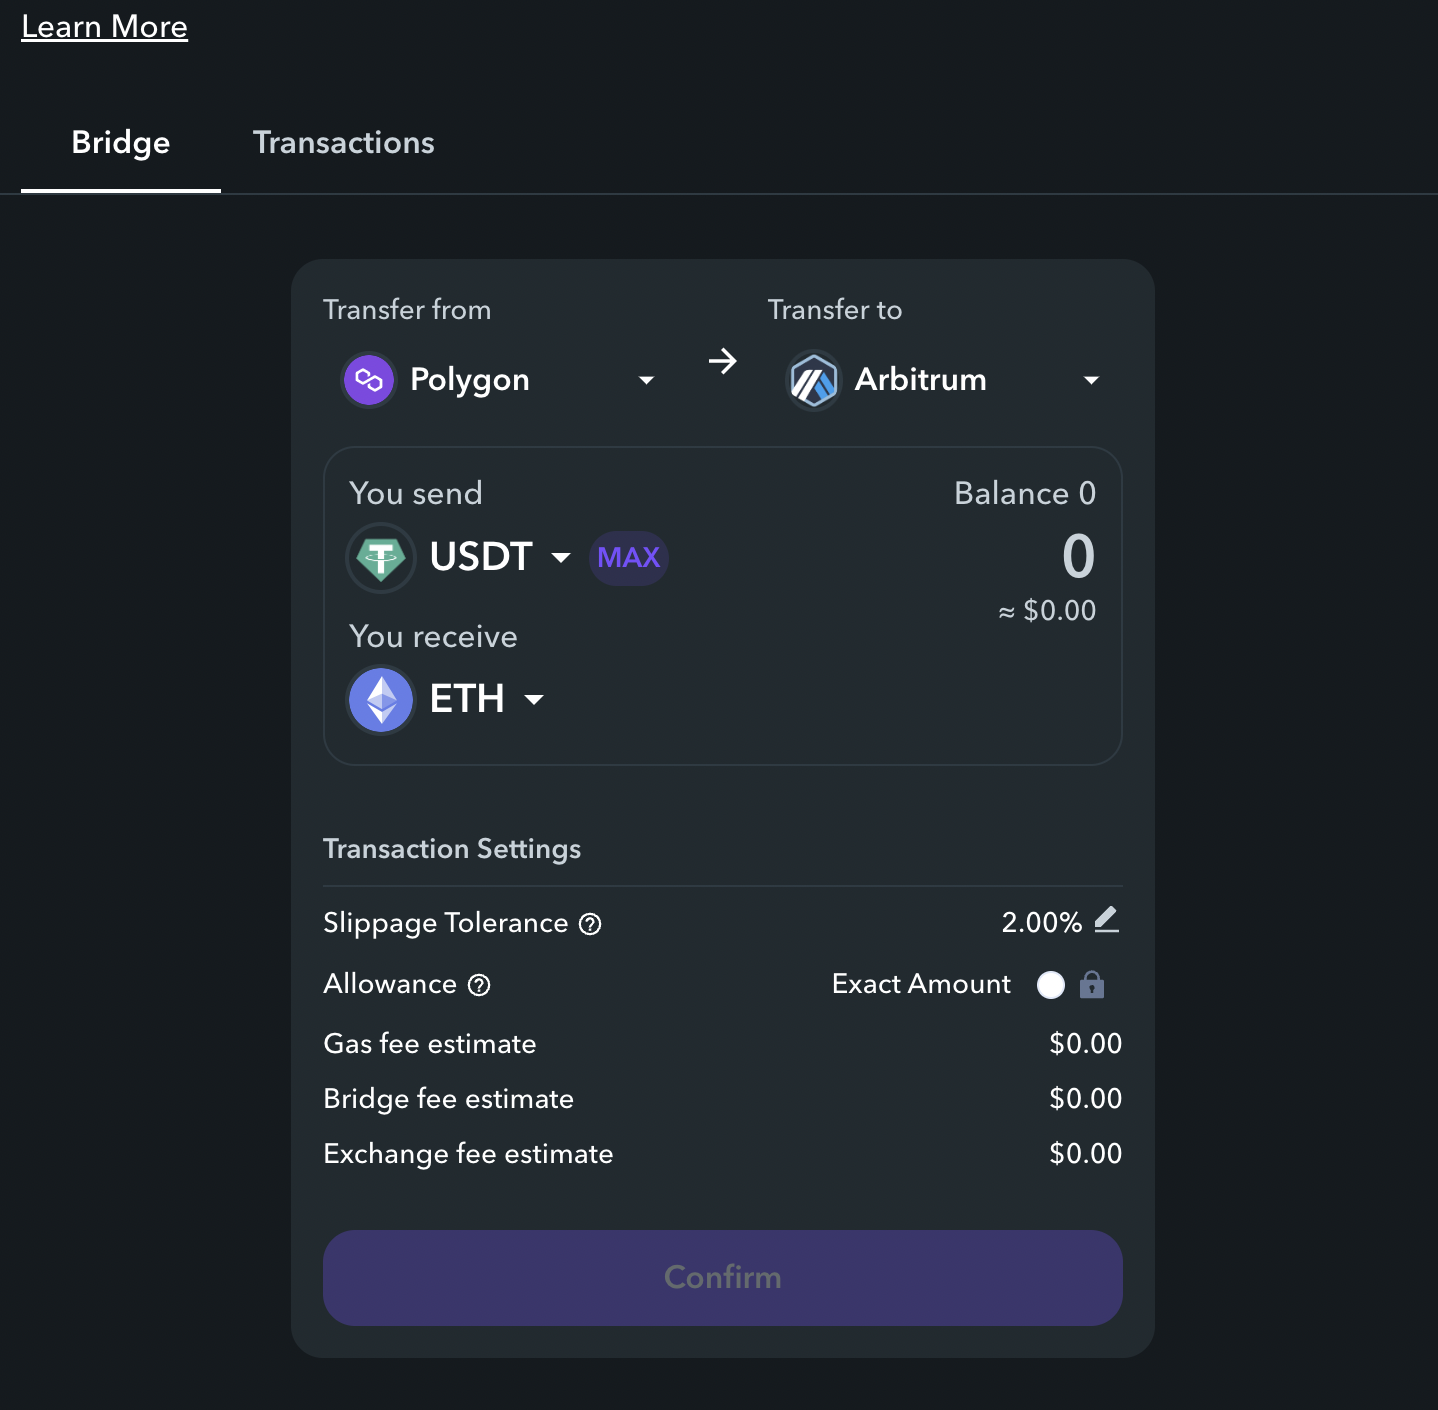
Task: Click the USDT token icon
Action: click(x=381, y=558)
